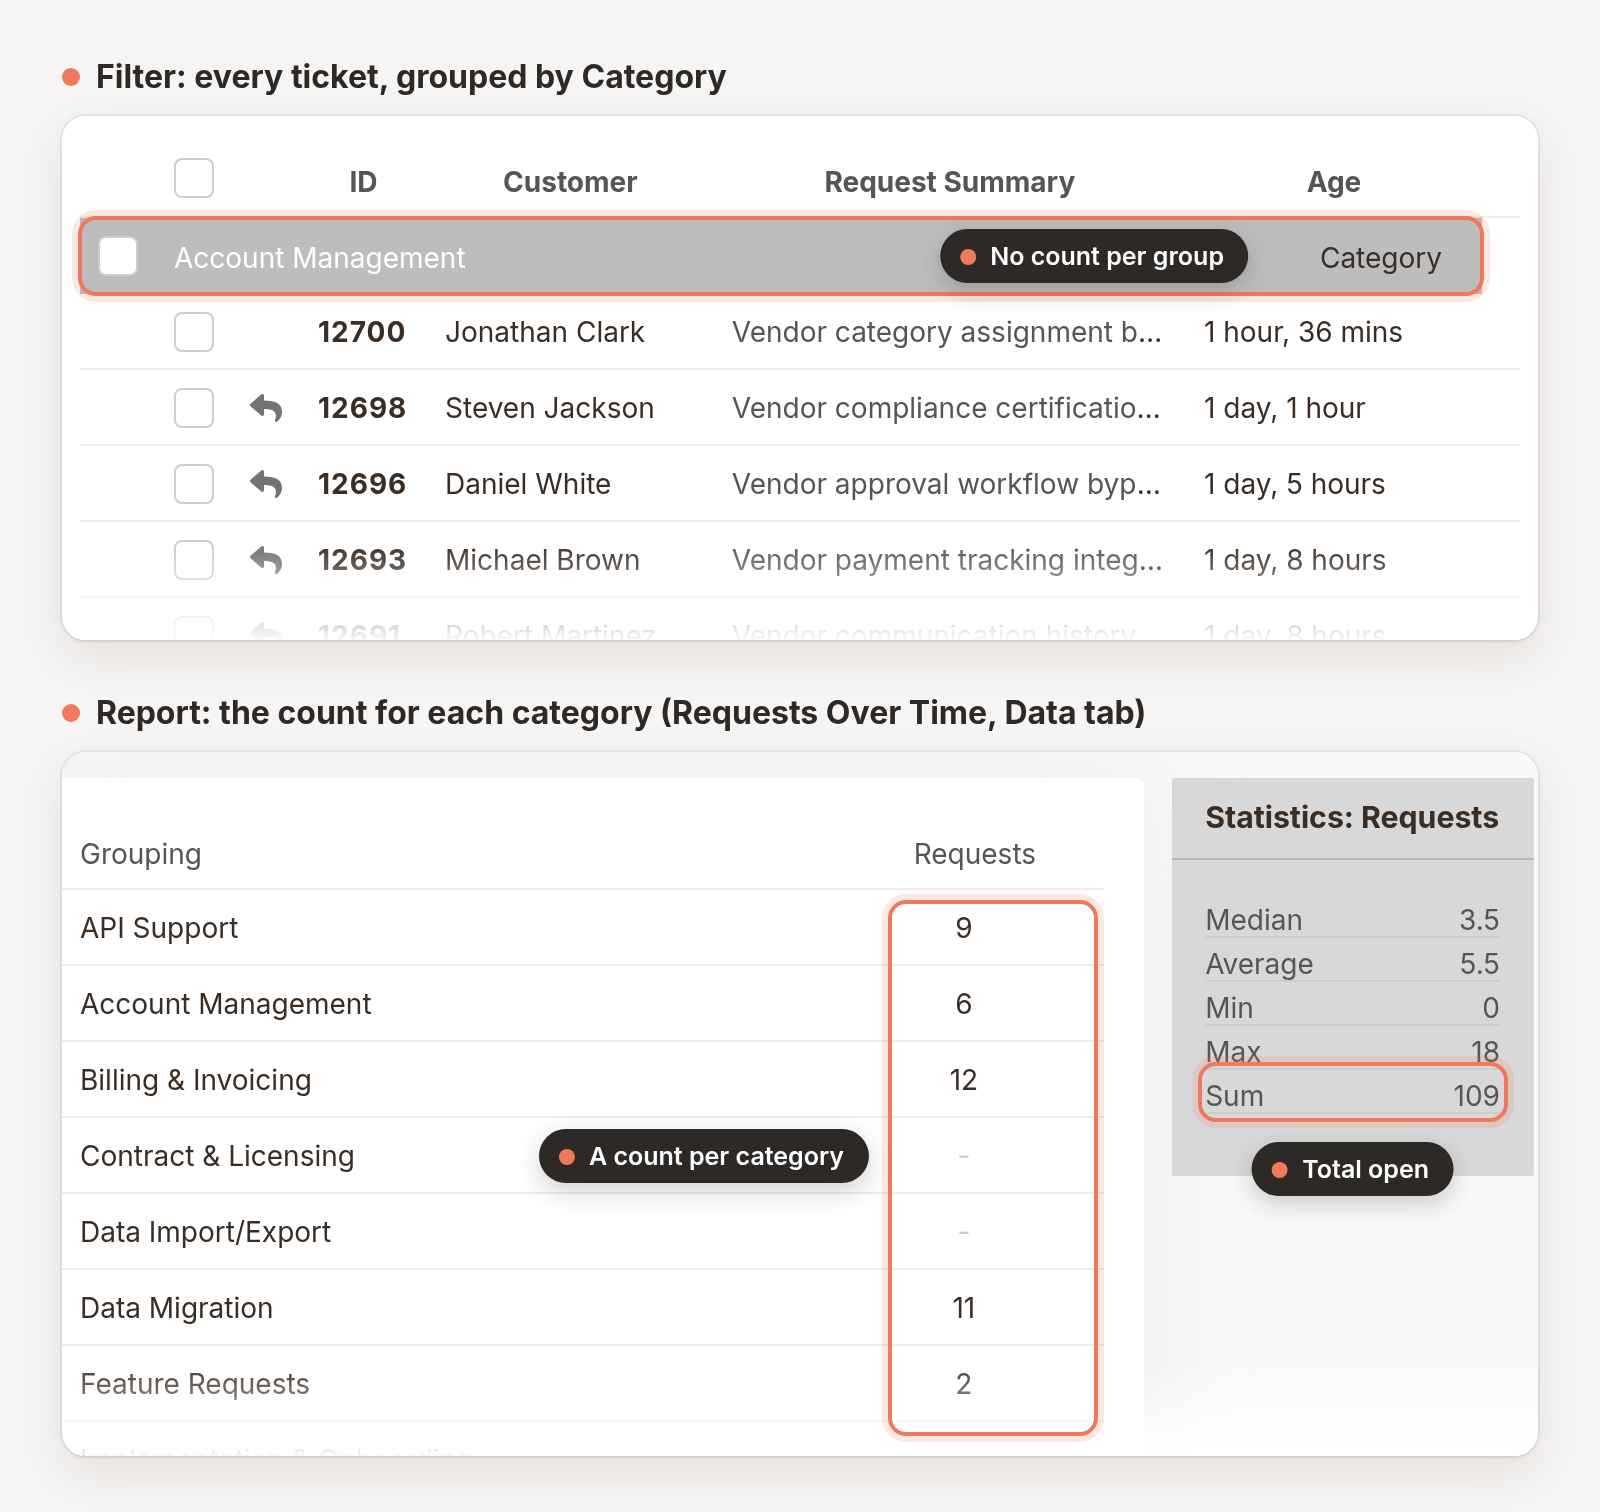Click reply arrow icon on ticket 12698
1600x1512 pixels.
click(x=266, y=408)
